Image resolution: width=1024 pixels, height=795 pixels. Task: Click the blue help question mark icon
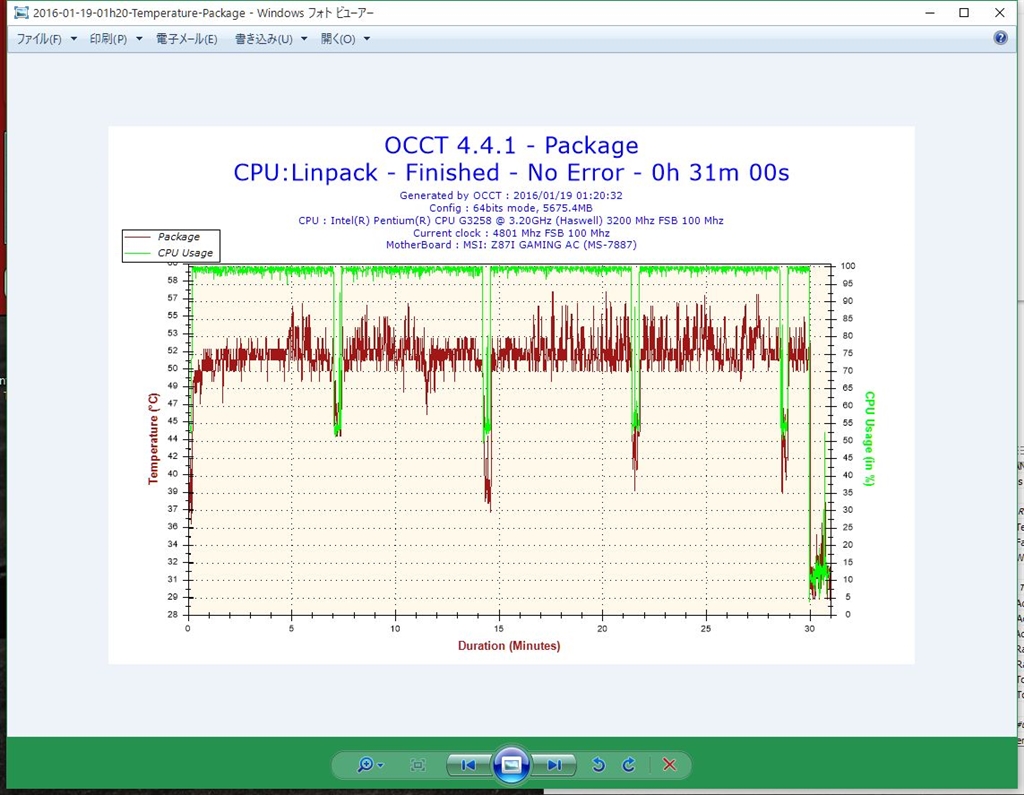(1000, 38)
